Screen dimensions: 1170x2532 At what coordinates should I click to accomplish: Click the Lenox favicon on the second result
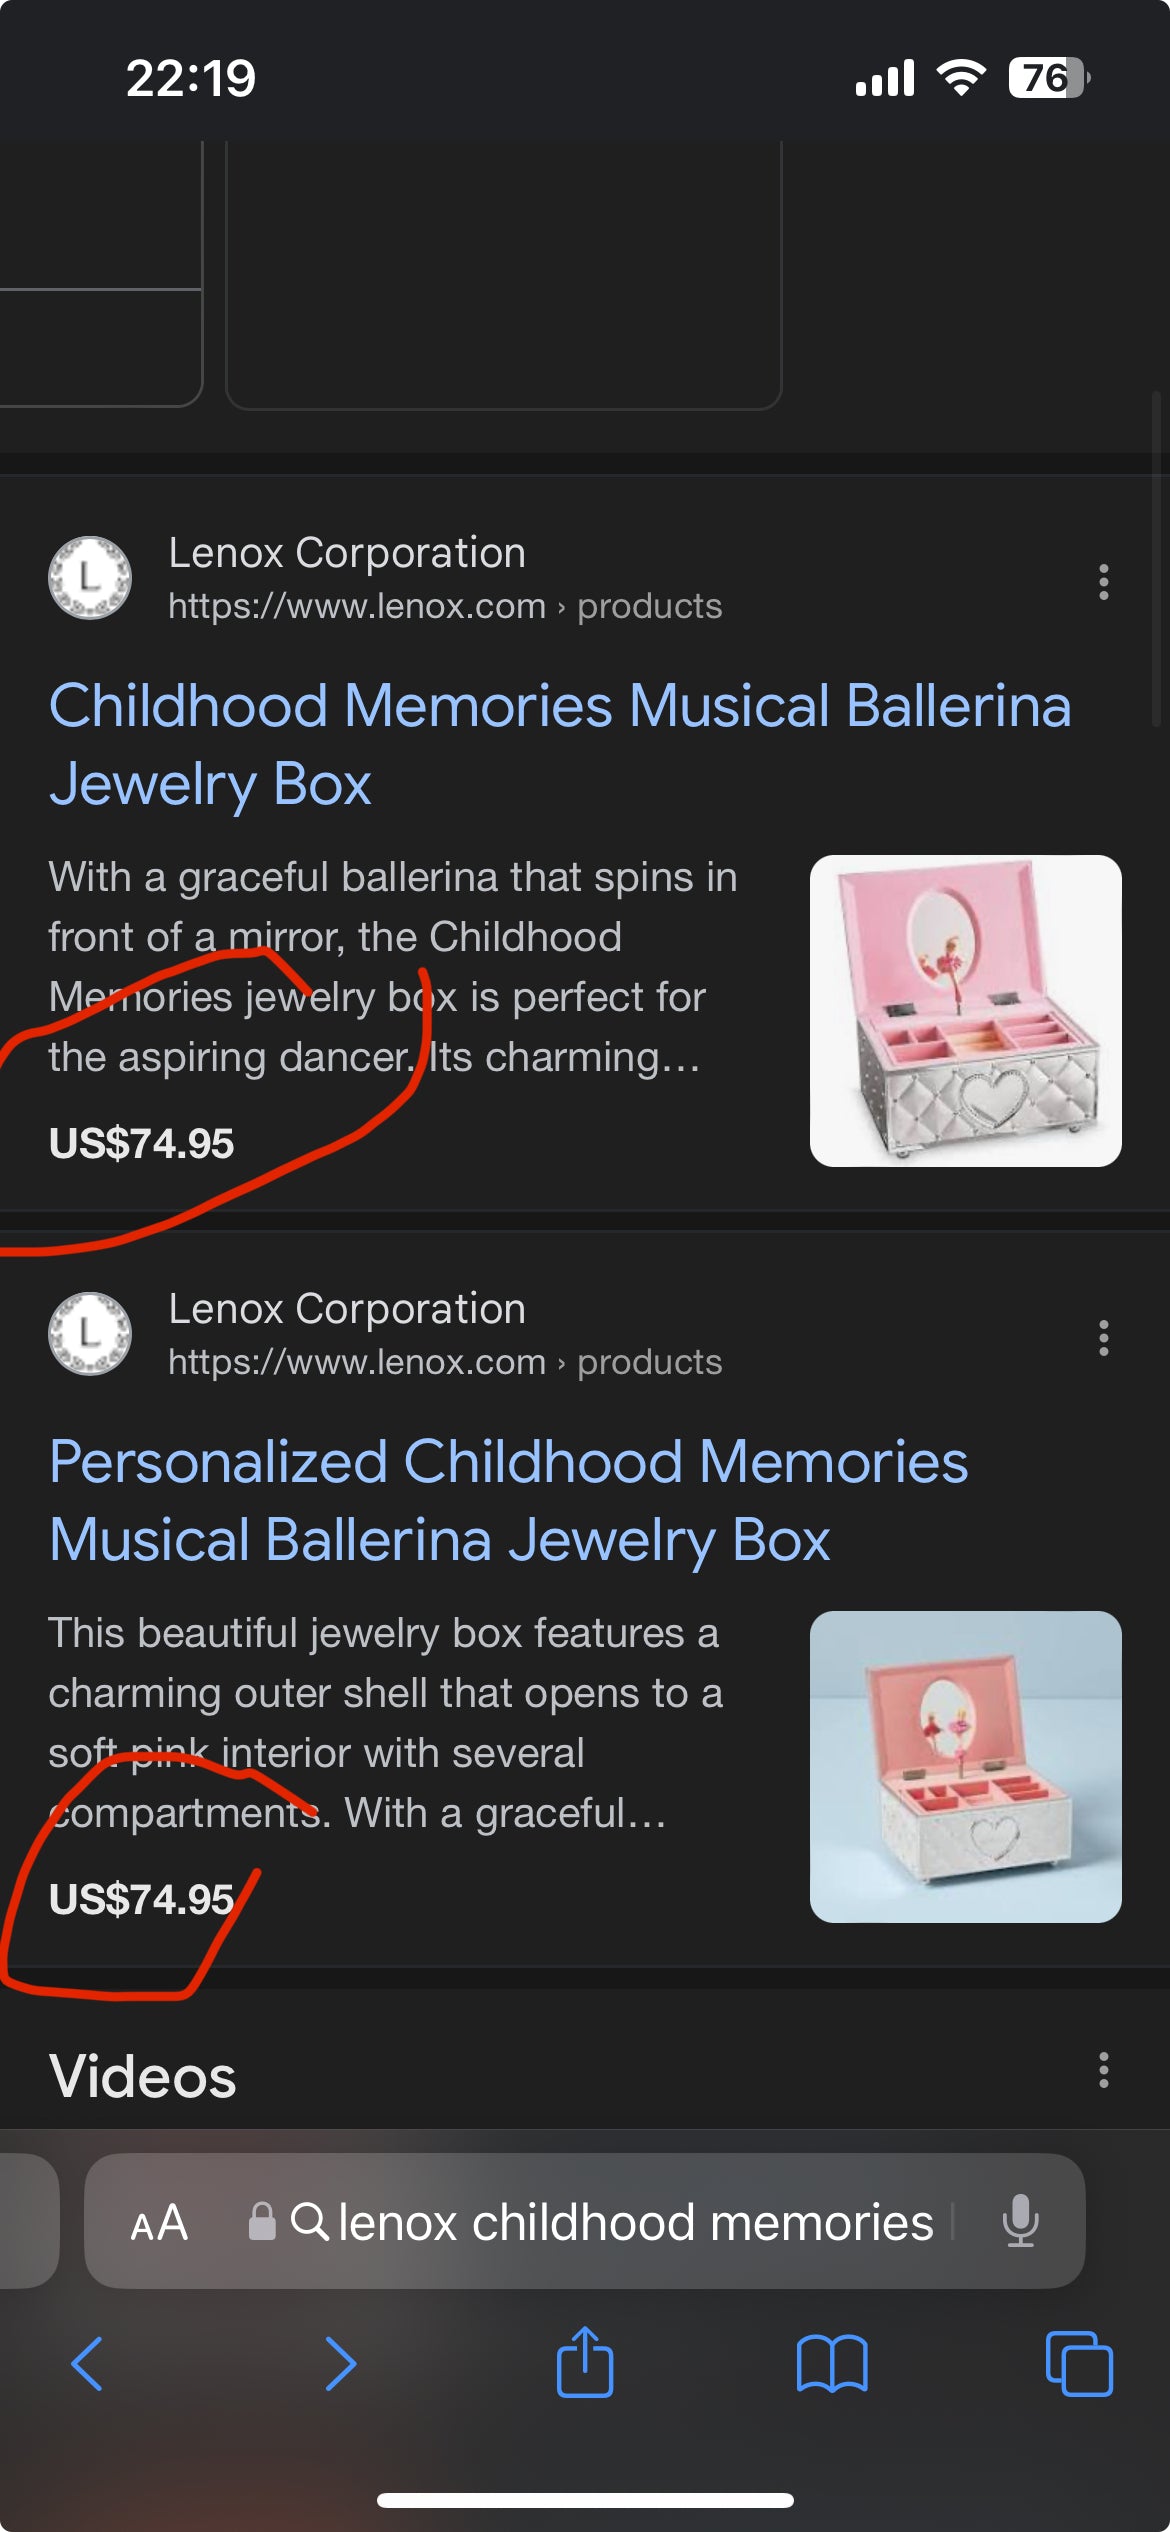pyautogui.click(x=88, y=1333)
